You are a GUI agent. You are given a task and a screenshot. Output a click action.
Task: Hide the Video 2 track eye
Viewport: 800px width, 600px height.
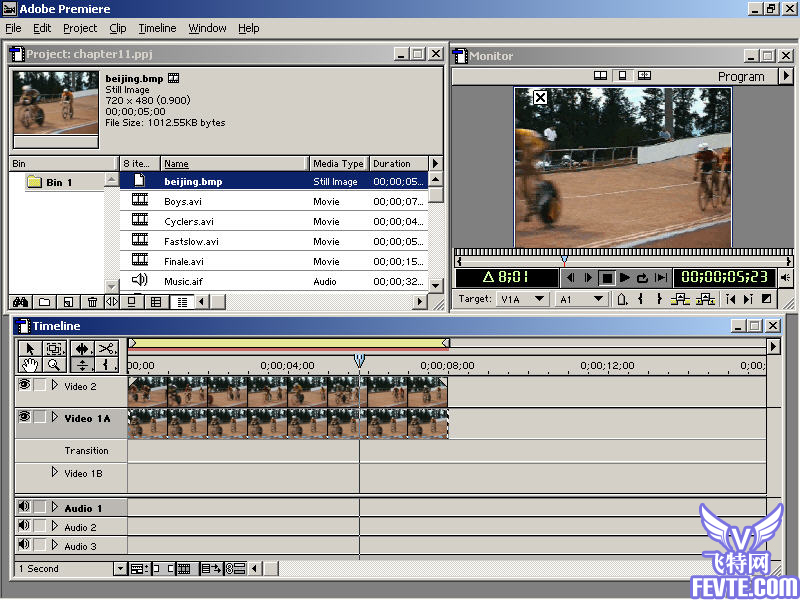point(24,385)
